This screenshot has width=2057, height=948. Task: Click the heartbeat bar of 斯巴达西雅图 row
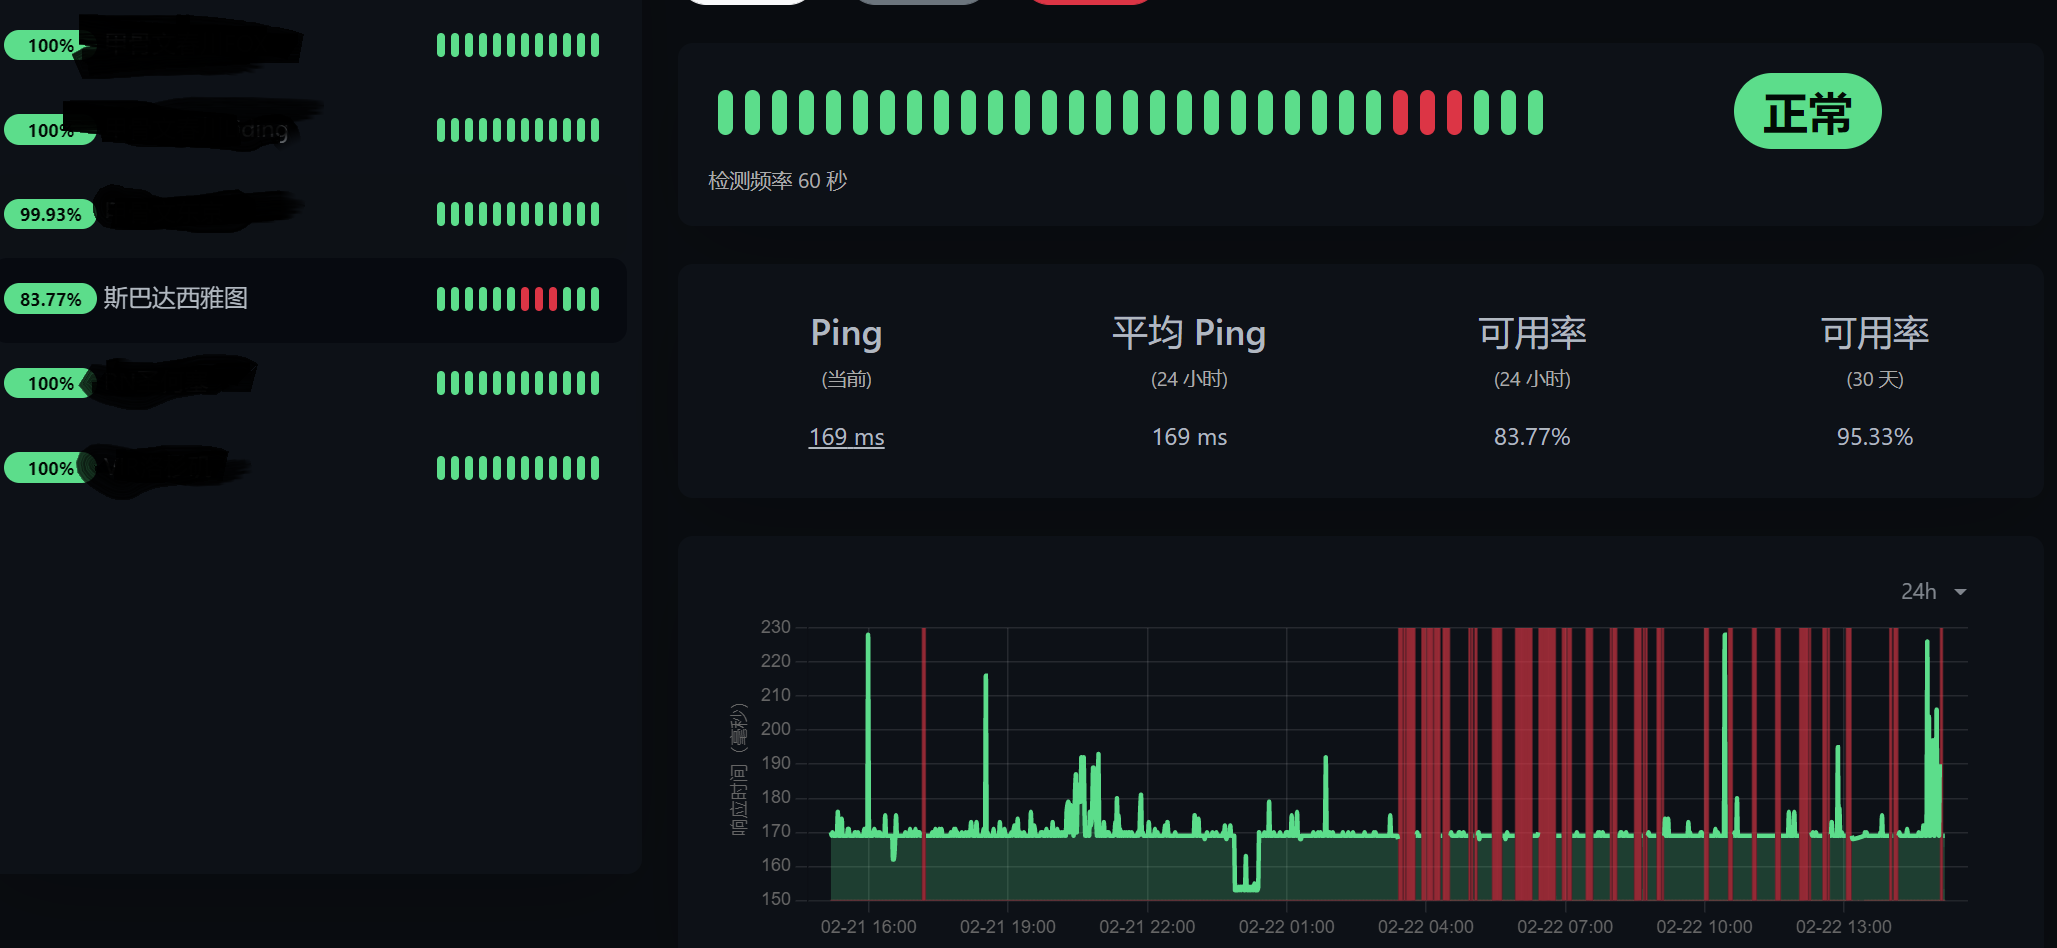click(x=518, y=299)
